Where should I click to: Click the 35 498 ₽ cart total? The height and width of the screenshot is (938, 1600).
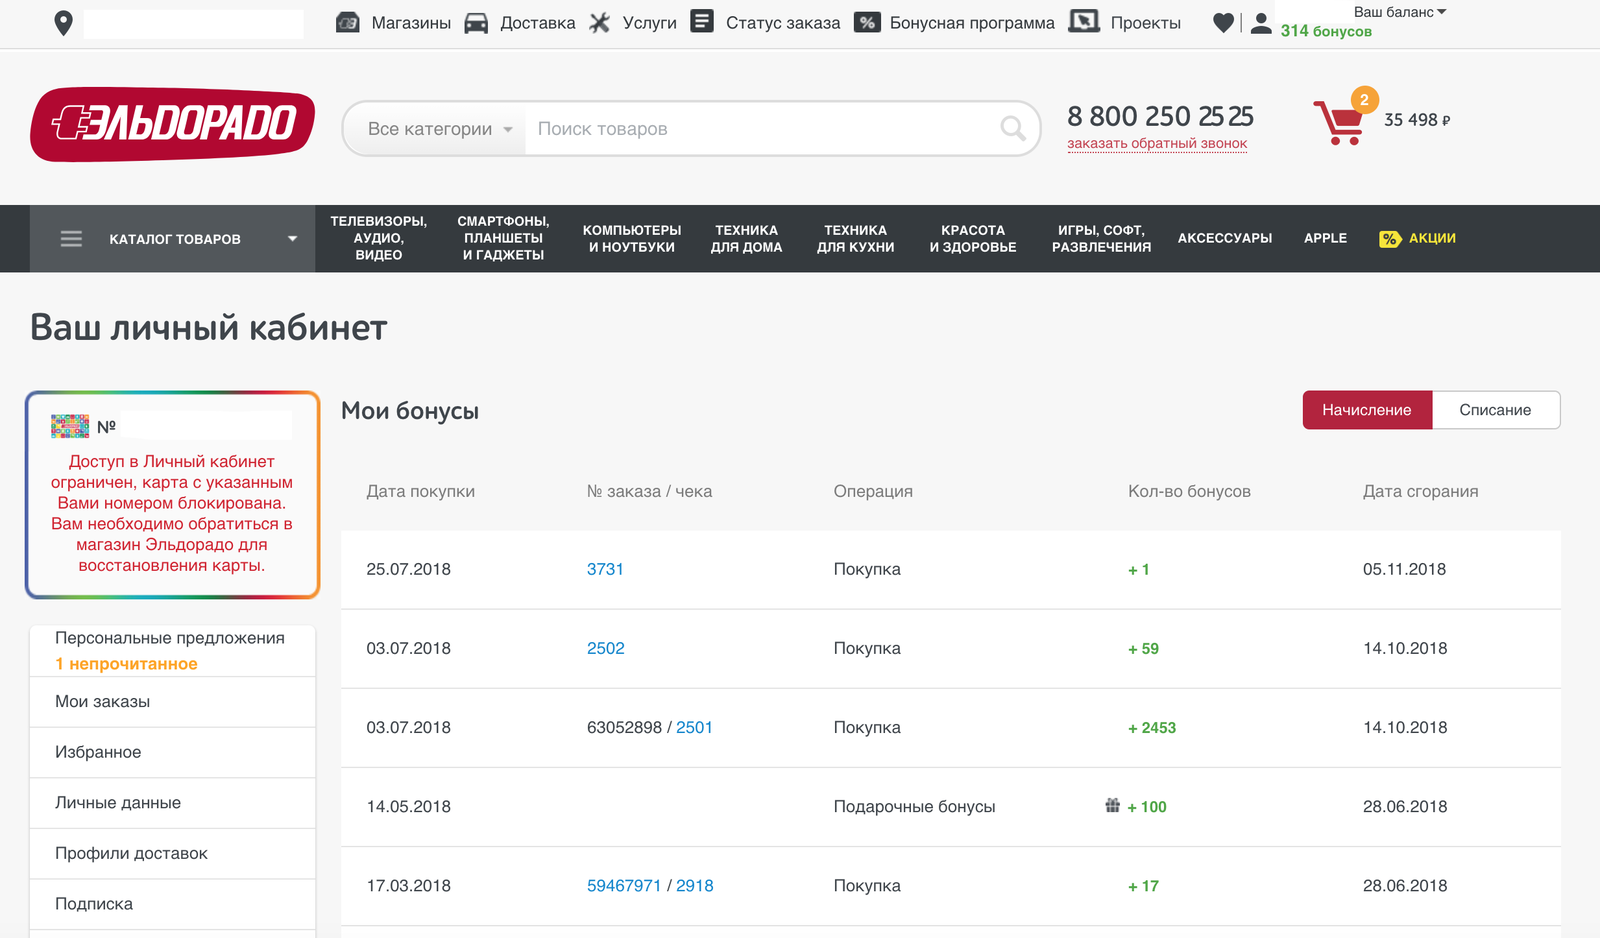click(x=1417, y=120)
